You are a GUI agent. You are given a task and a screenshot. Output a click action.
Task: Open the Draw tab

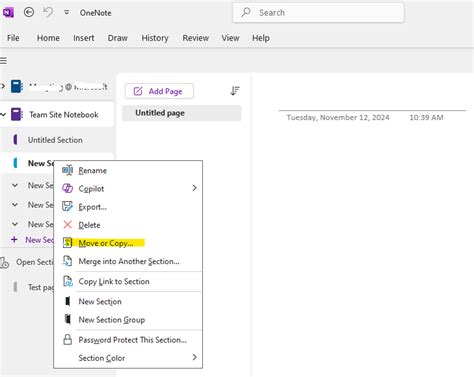click(x=118, y=38)
